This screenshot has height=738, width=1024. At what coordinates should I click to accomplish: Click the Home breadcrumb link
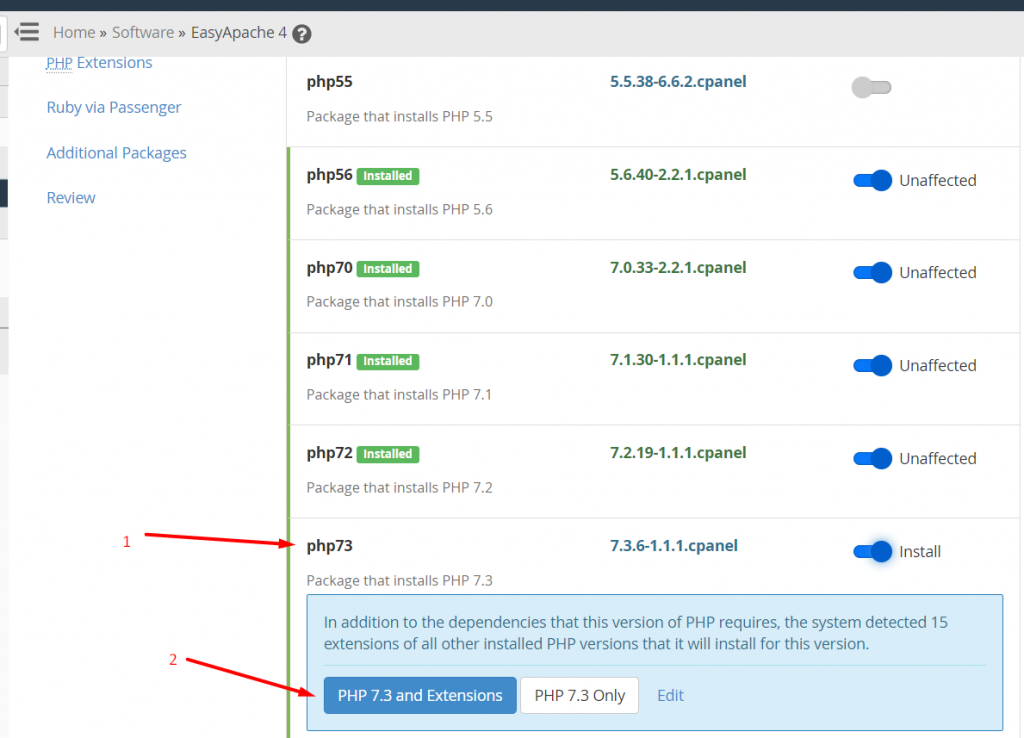click(x=74, y=32)
